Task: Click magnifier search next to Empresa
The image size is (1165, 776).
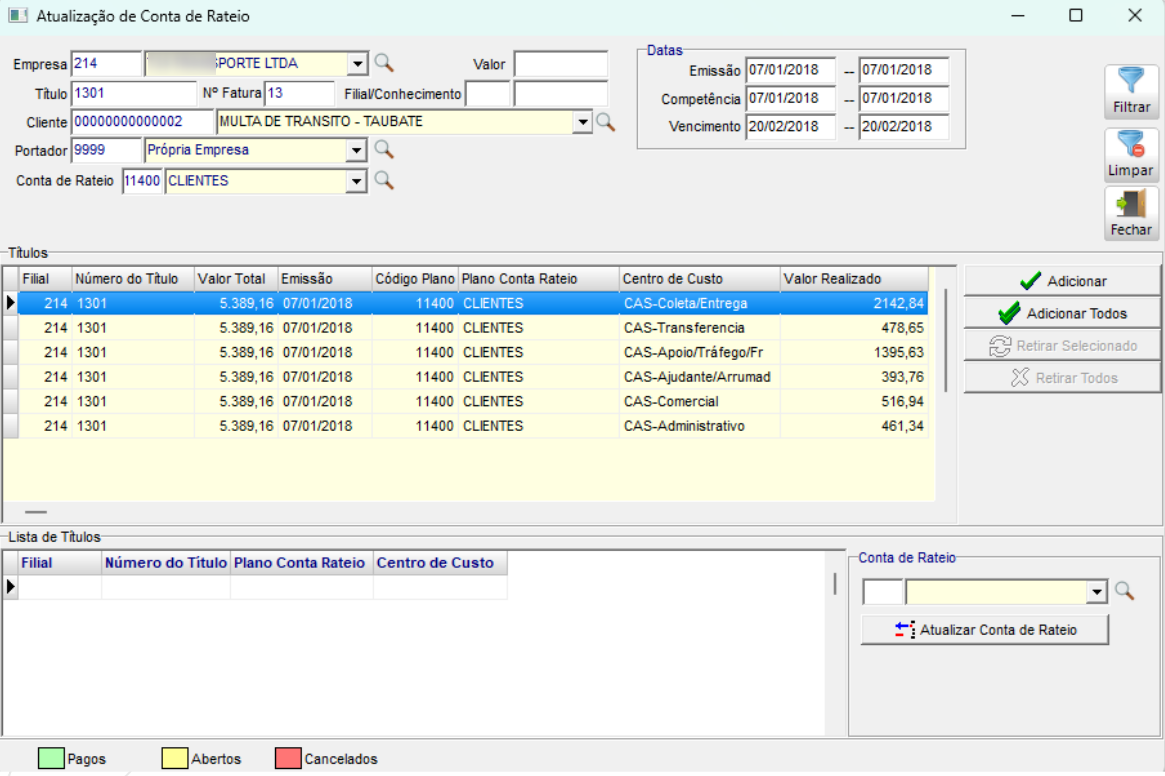Action: coord(384,64)
